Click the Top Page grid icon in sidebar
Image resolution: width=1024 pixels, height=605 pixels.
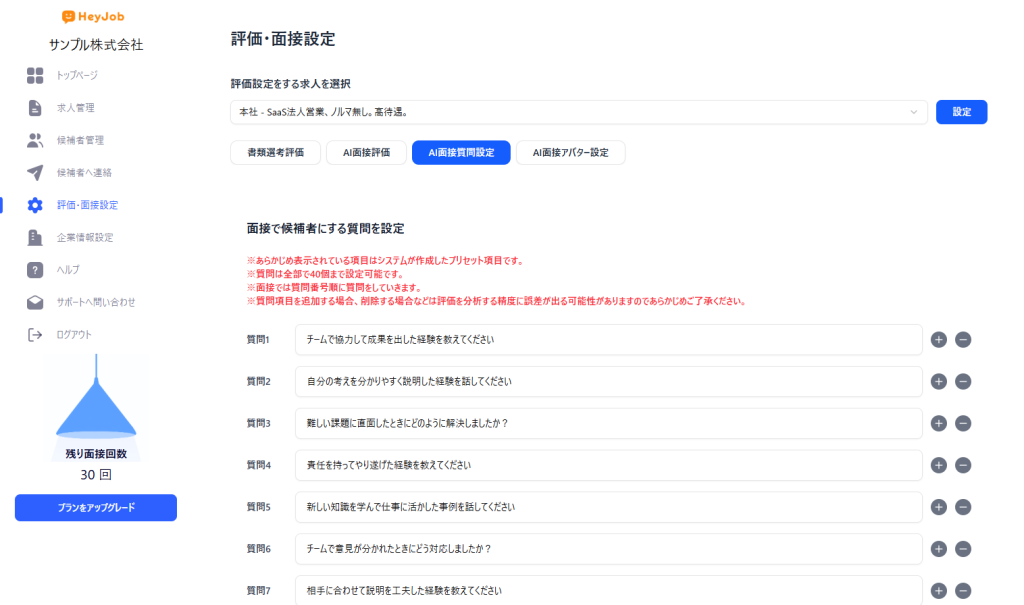35,75
